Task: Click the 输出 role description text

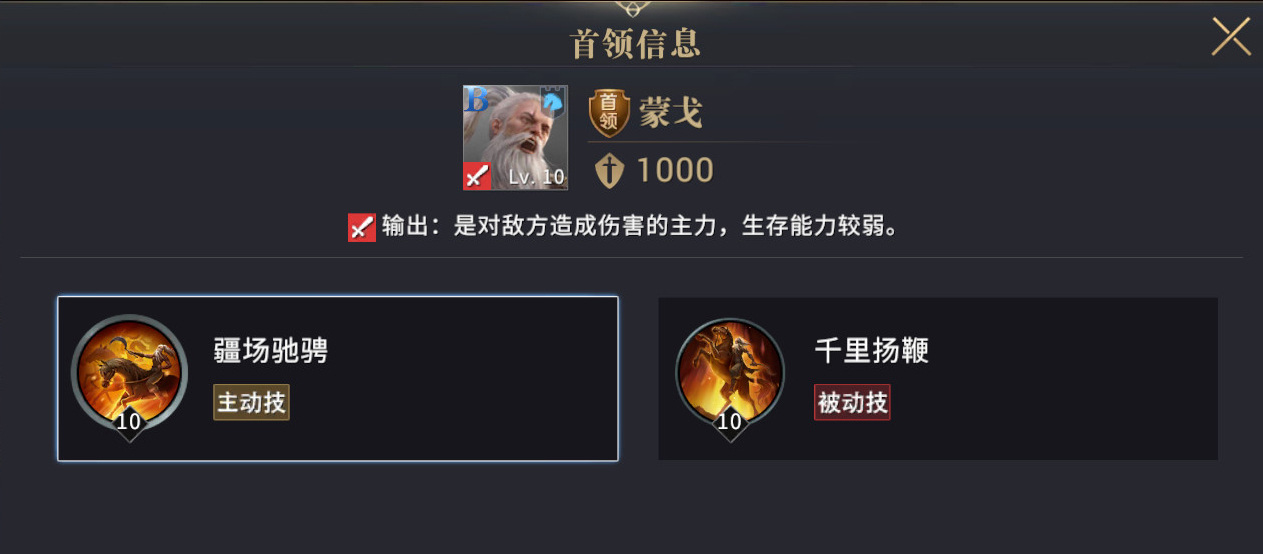Action: pyautogui.click(x=639, y=227)
